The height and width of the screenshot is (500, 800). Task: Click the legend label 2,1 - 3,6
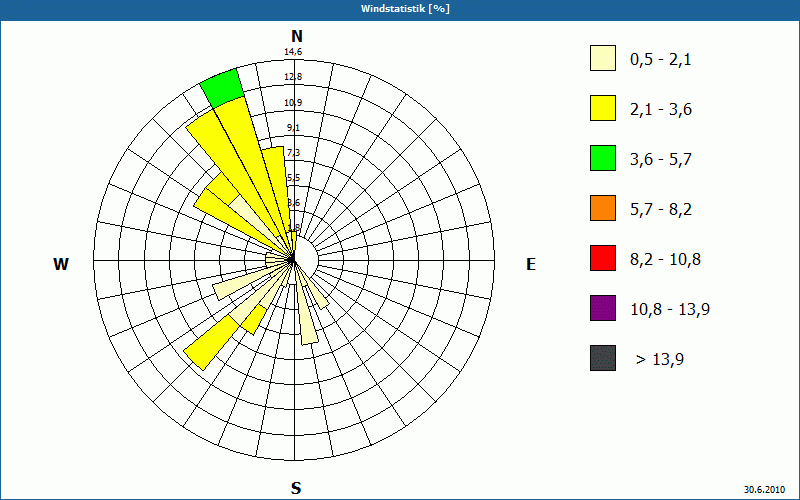(x=661, y=110)
